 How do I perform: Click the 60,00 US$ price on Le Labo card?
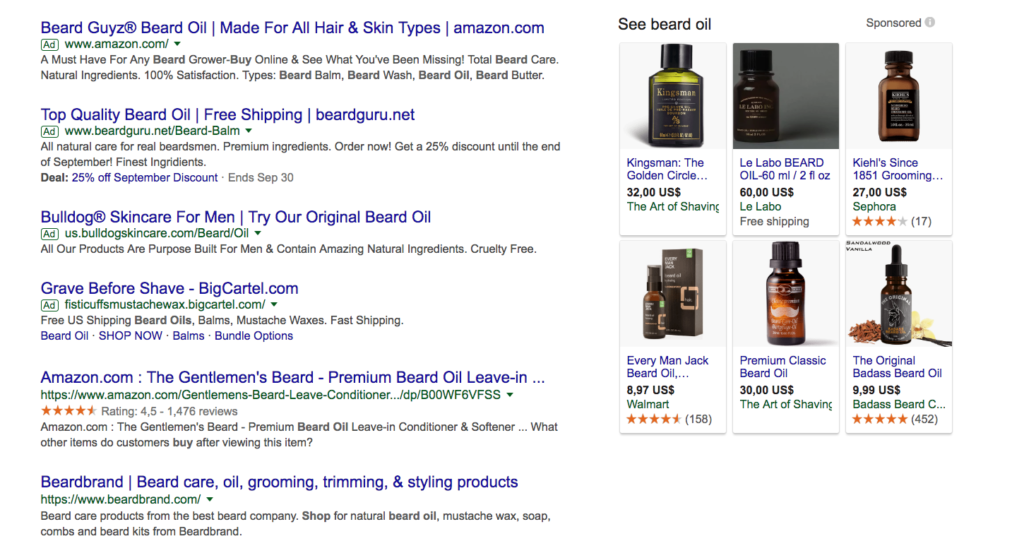pos(767,192)
